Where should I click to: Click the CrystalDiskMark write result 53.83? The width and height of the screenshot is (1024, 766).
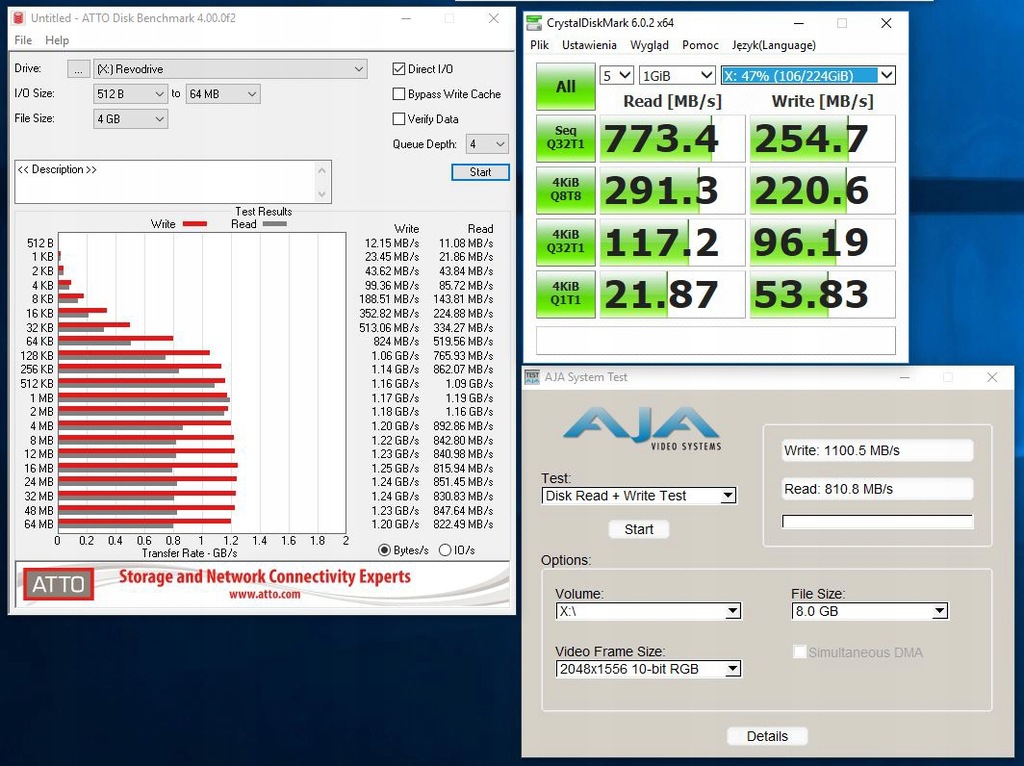tap(822, 295)
